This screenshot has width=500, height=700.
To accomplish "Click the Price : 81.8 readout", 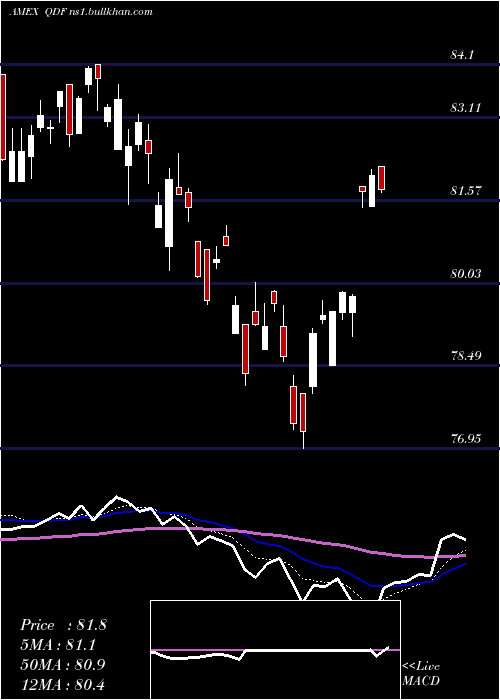I will tap(63, 625).
